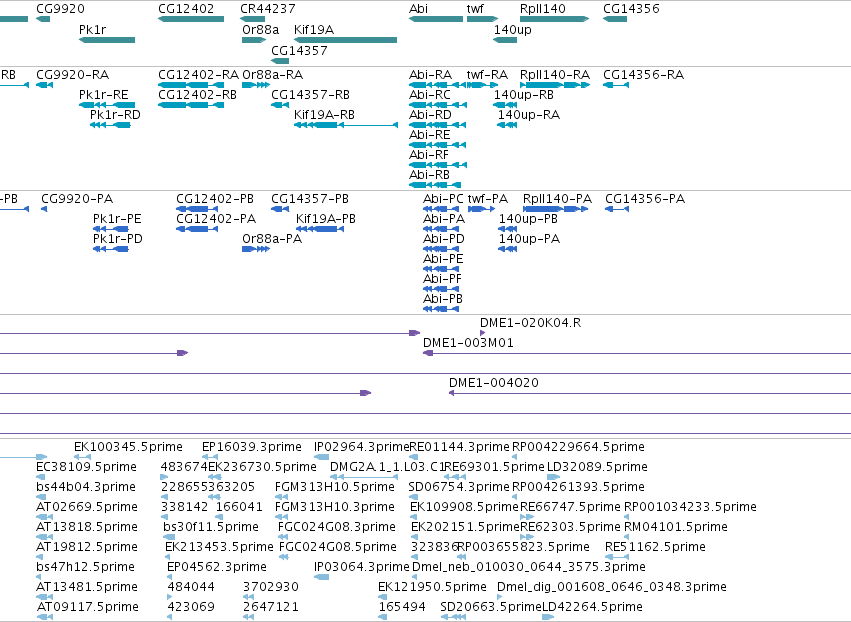Click the LD42264.5prime EST label

click(593, 607)
